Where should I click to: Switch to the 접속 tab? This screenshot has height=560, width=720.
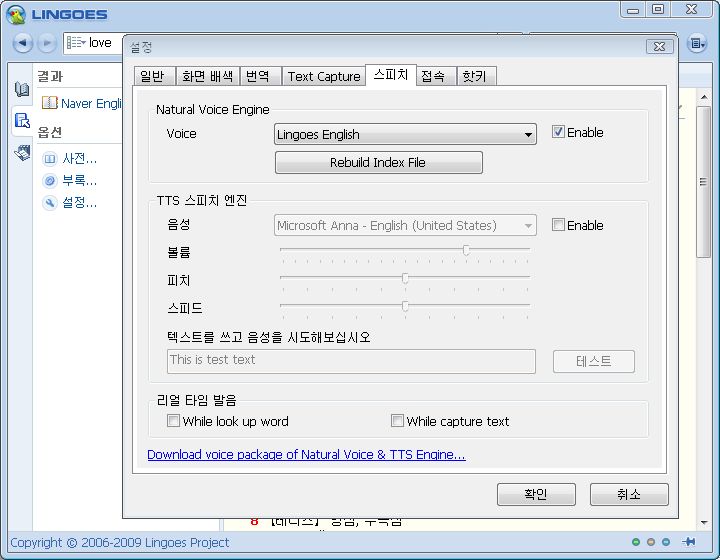[x=436, y=76]
